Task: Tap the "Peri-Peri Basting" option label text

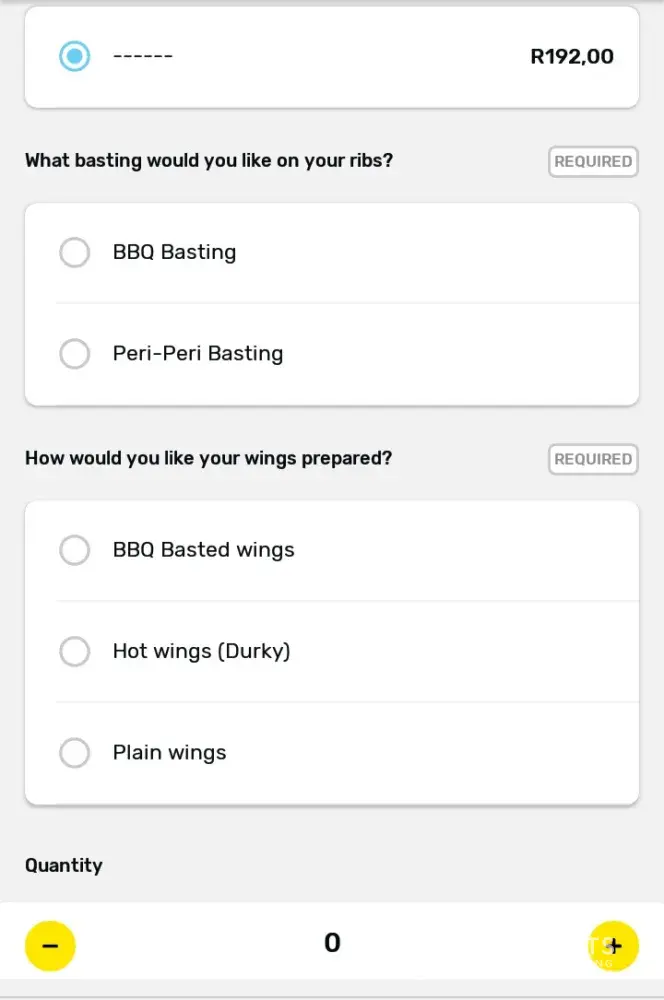Action: [198, 353]
